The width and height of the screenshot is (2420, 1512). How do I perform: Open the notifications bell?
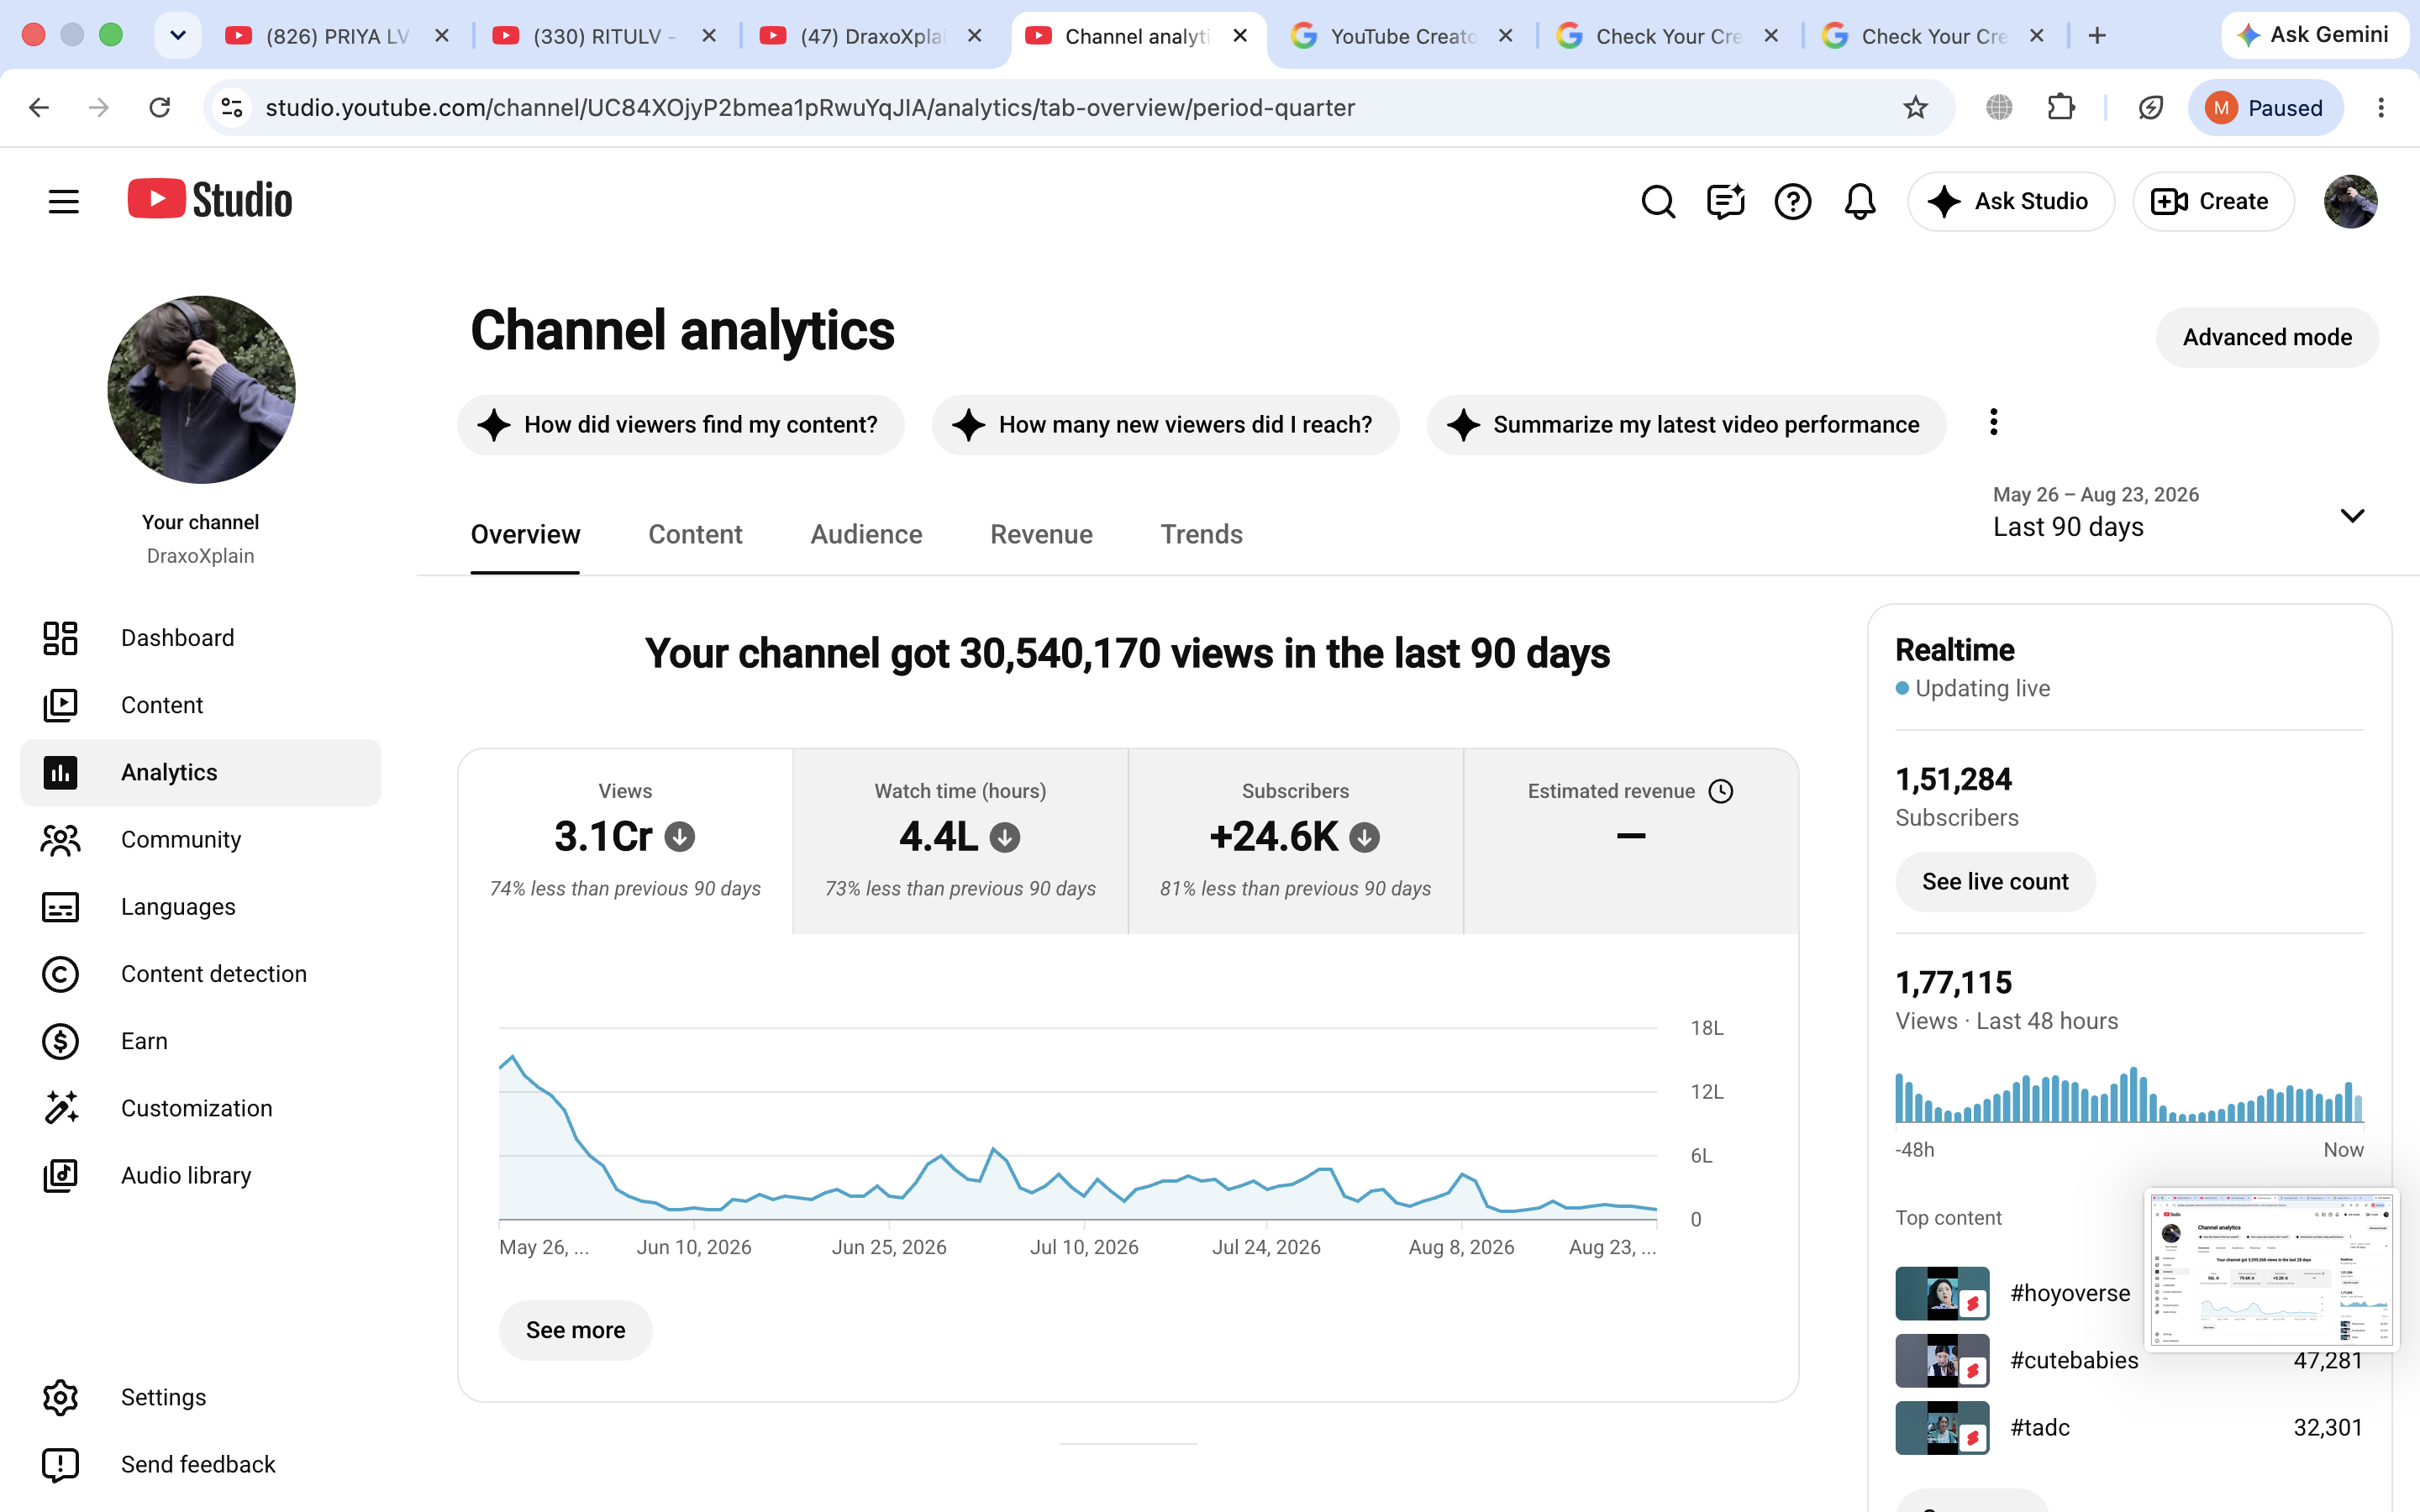1859,201
